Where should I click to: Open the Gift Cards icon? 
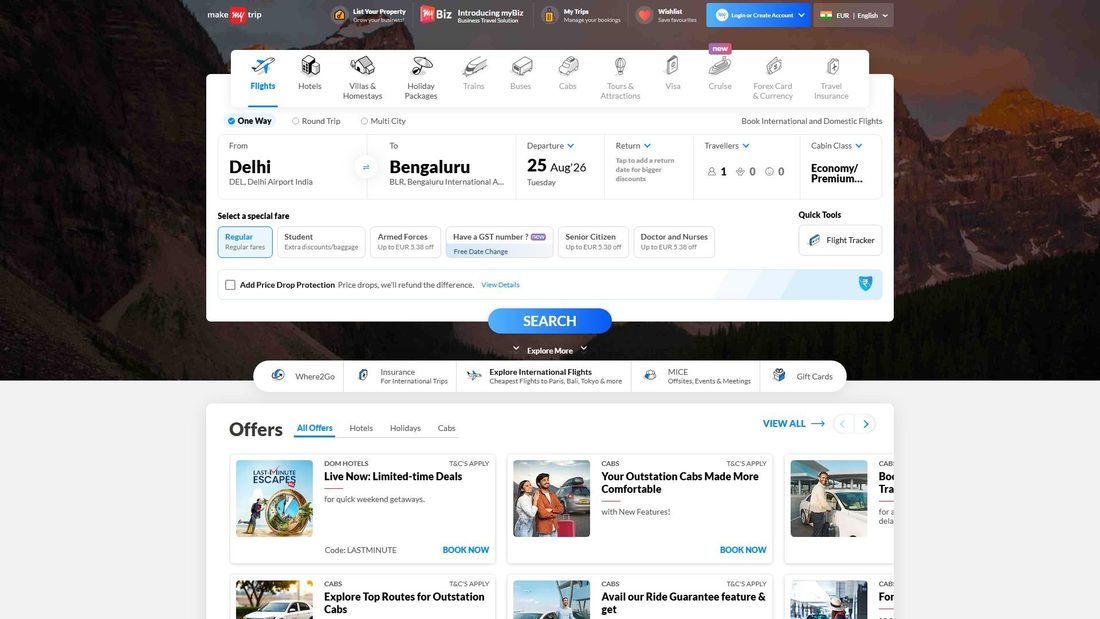[779, 375]
